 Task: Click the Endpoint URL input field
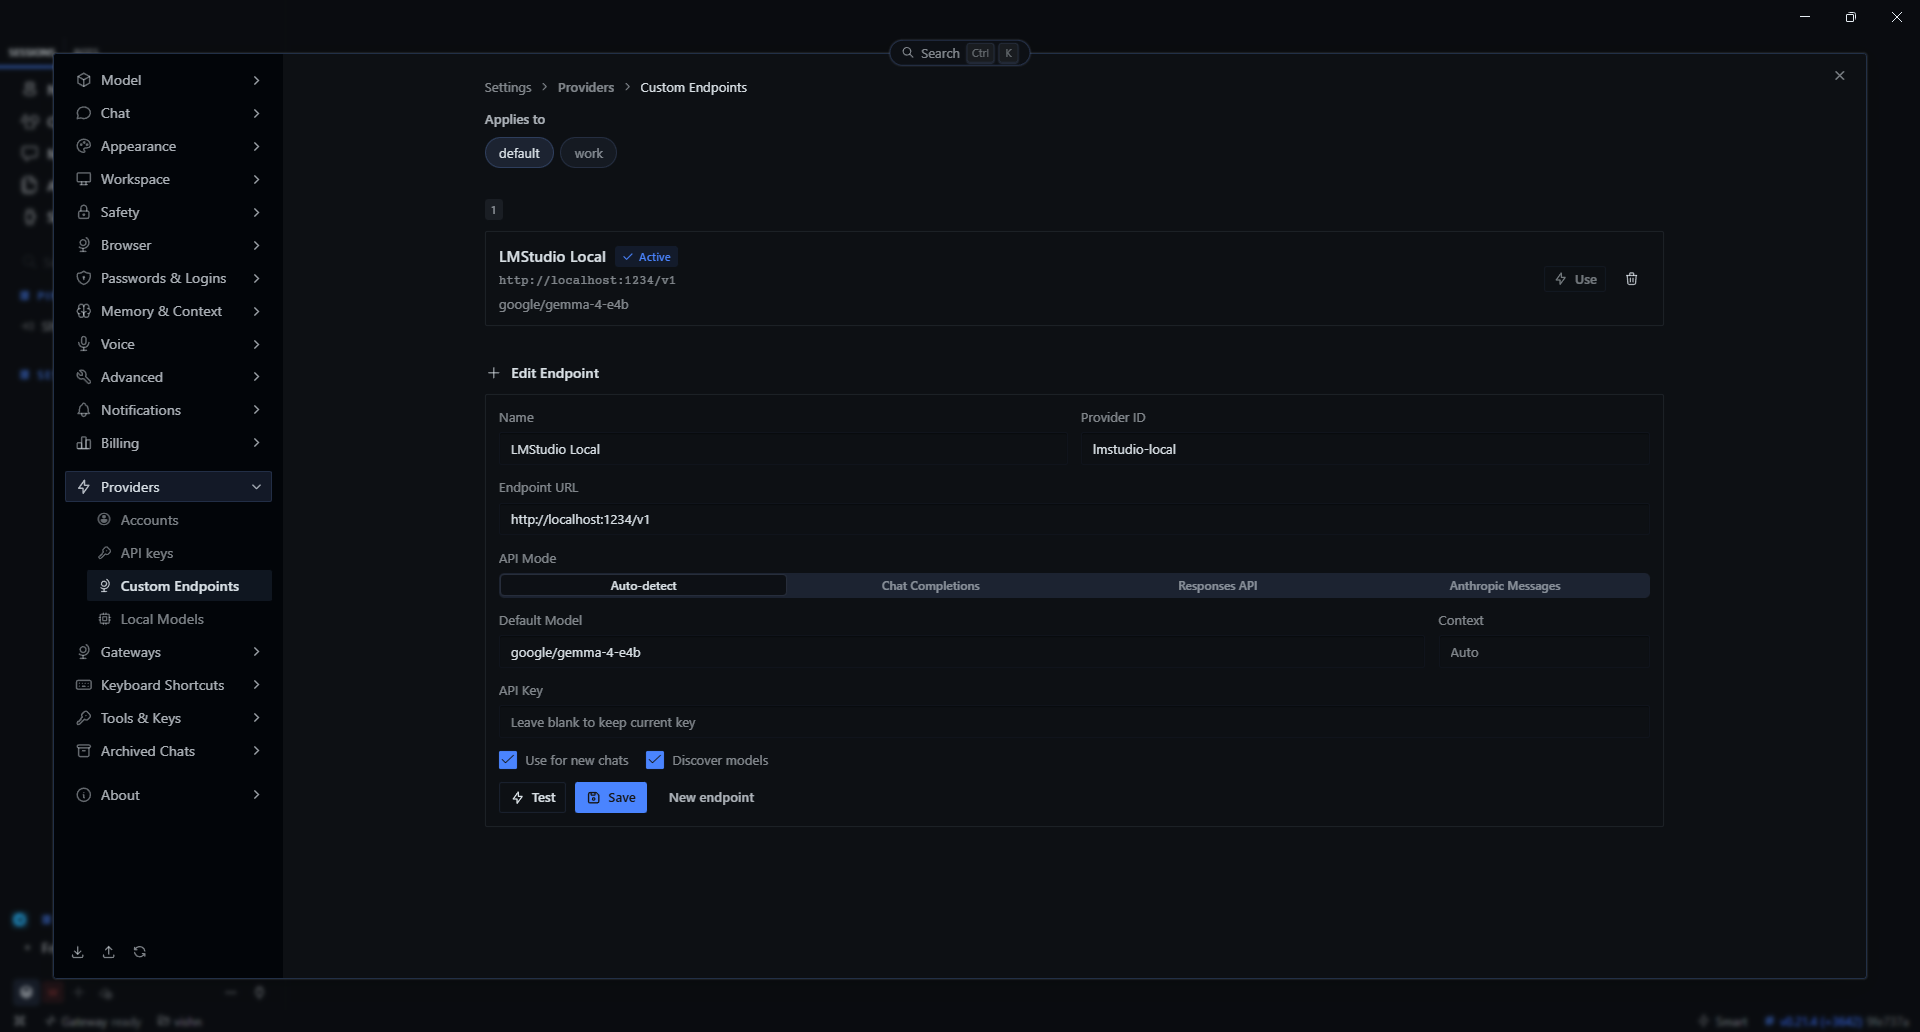1074,519
